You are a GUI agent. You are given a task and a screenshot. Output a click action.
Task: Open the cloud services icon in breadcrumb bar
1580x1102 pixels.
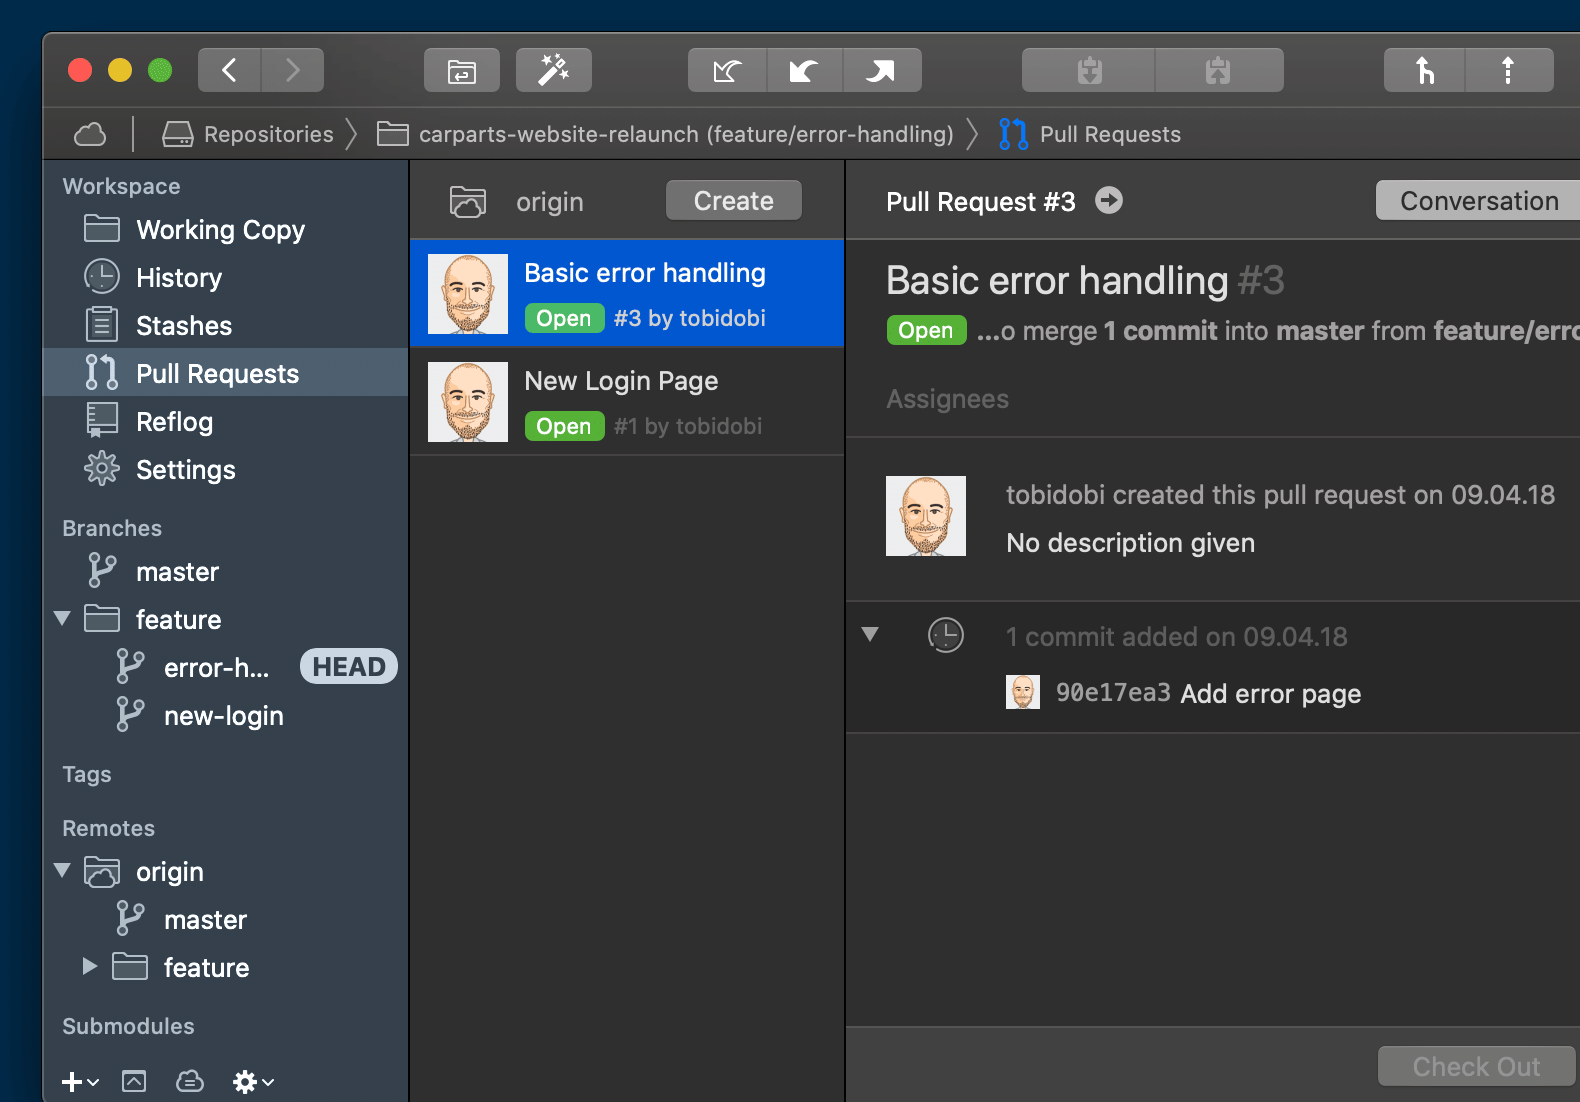tap(90, 134)
